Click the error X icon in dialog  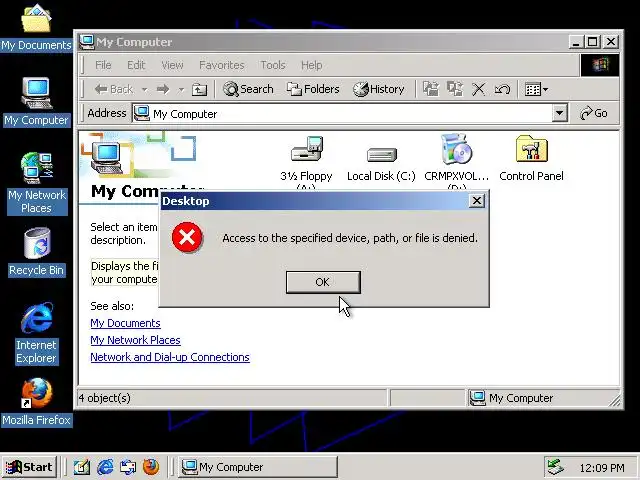187,237
